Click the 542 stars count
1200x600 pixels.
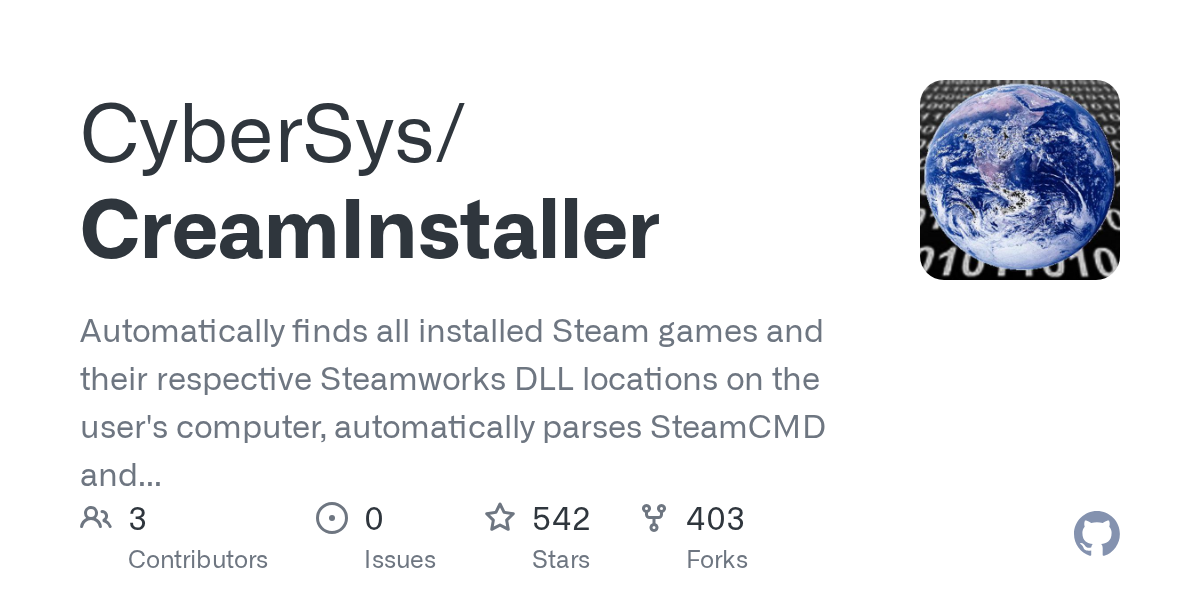561,519
